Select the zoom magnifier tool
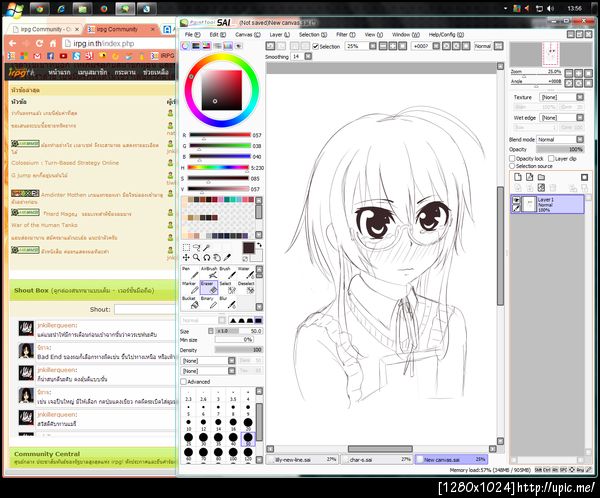Image resolution: width=600 pixels, height=498 pixels. pyautogui.click(x=197, y=258)
